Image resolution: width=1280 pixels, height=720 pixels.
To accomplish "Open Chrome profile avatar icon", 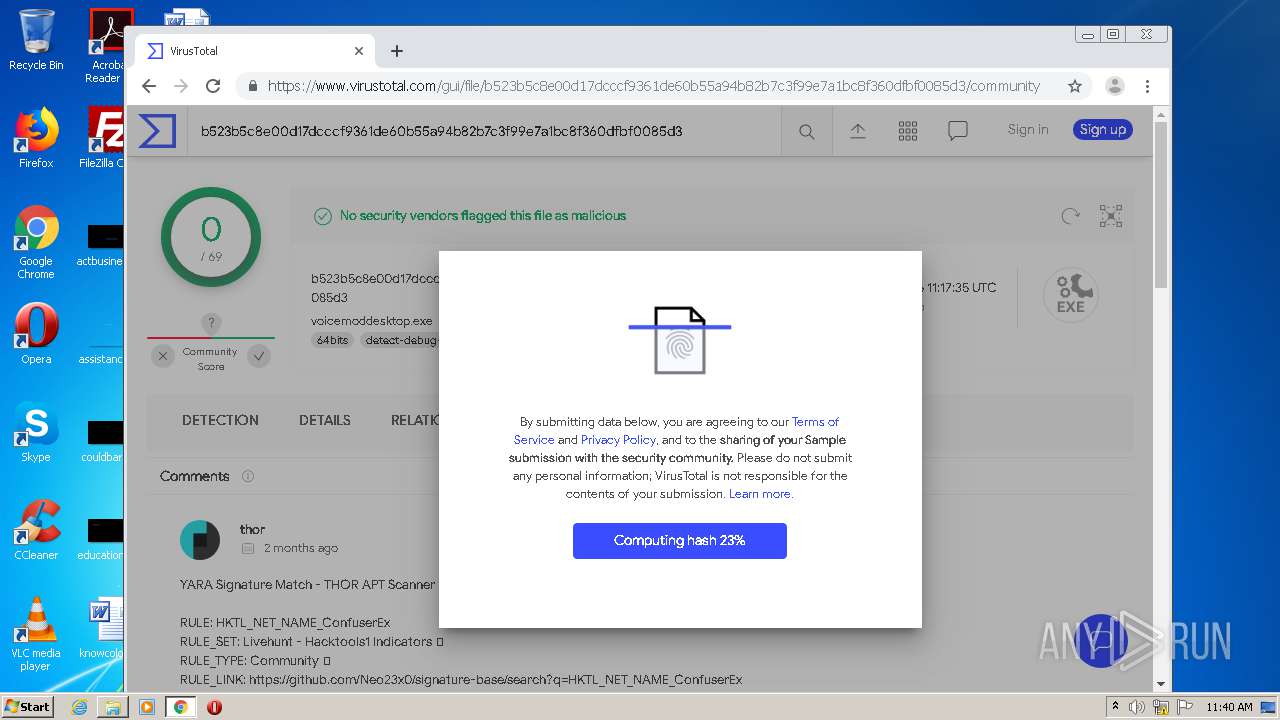I will [x=1115, y=86].
